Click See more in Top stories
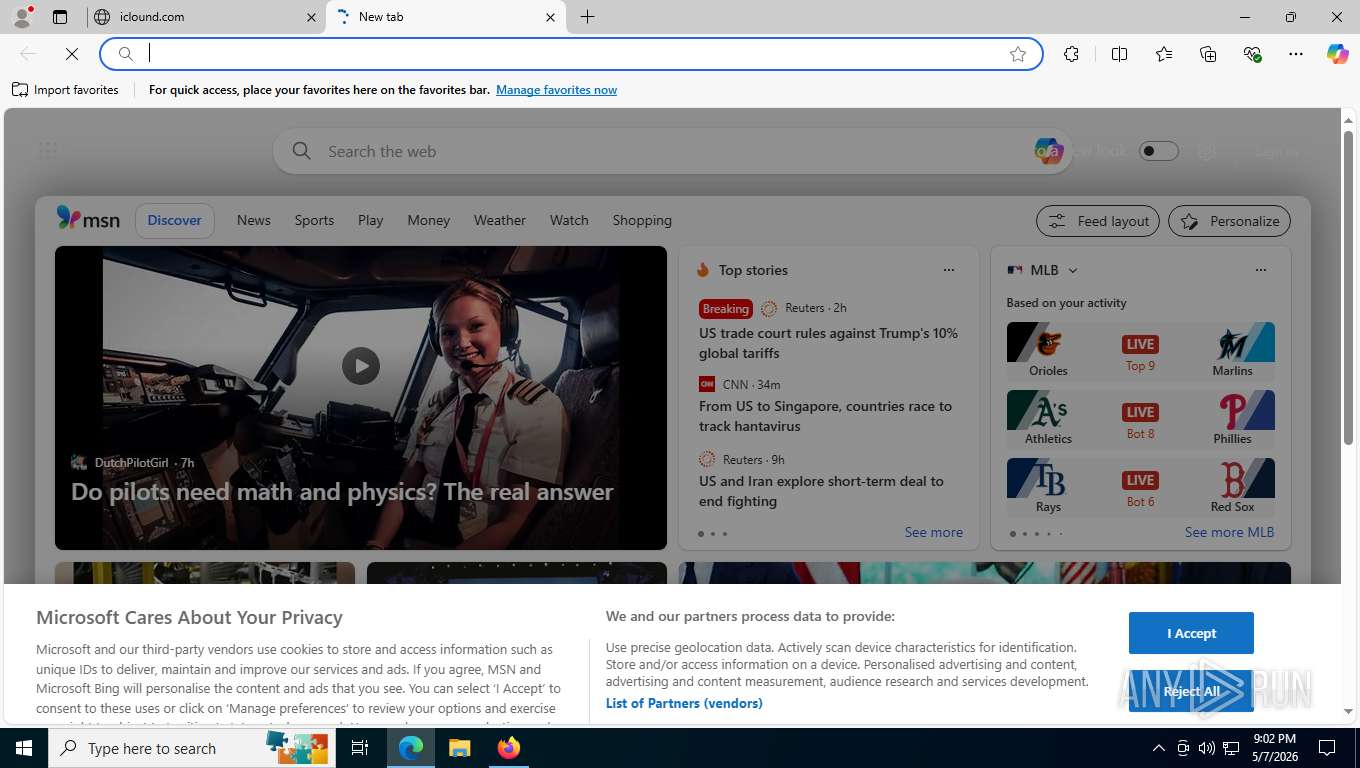The width and height of the screenshot is (1360, 768). pyautogui.click(x=934, y=532)
